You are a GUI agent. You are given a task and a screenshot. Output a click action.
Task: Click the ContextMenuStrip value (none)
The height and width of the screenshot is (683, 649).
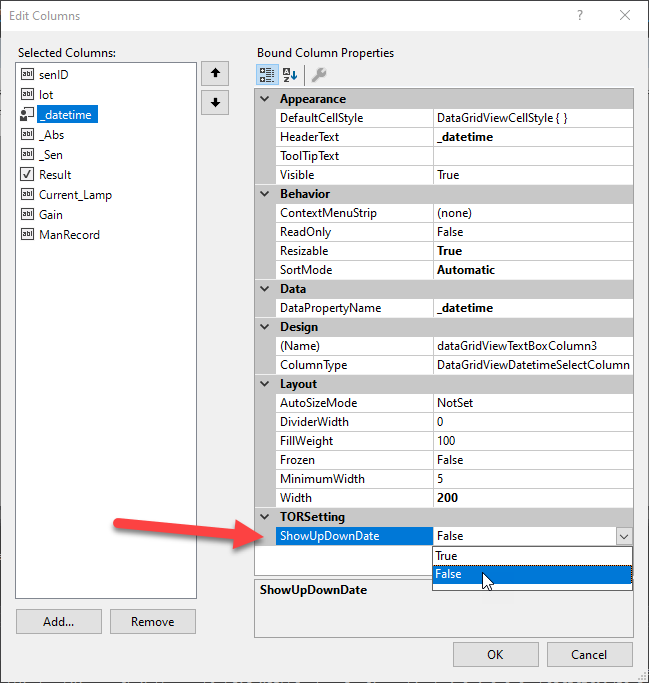pyautogui.click(x=533, y=213)
